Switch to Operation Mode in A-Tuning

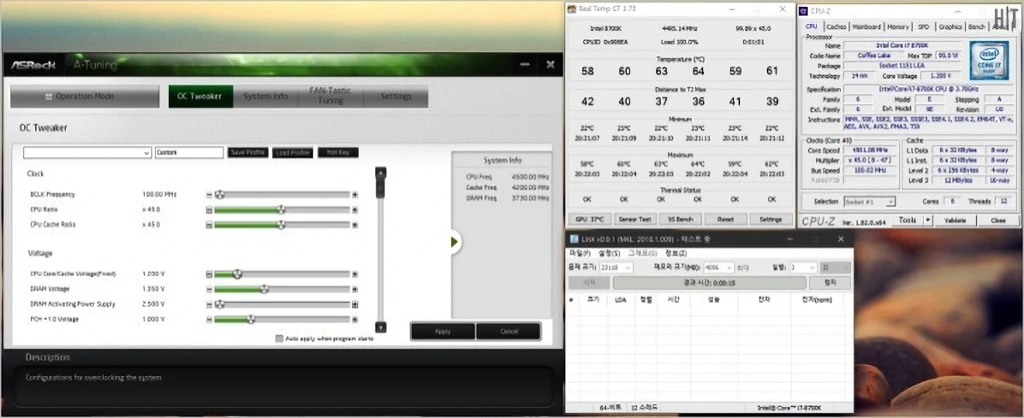84,96
